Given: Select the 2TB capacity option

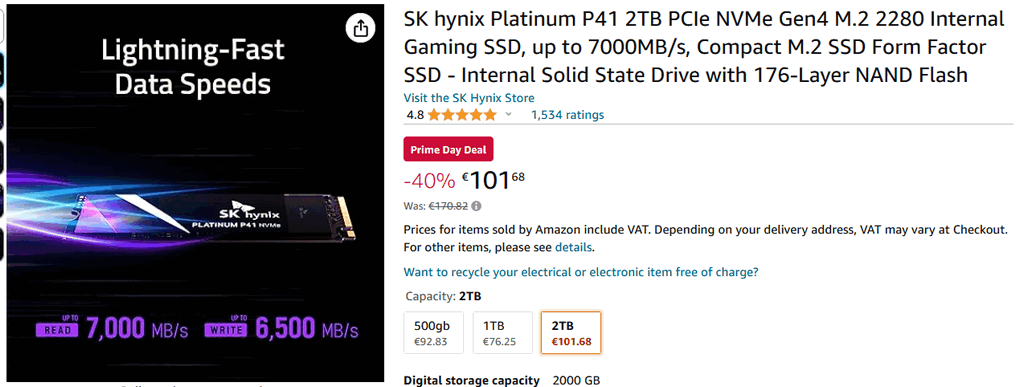Looking at the screenshot, I should (571, 333).
